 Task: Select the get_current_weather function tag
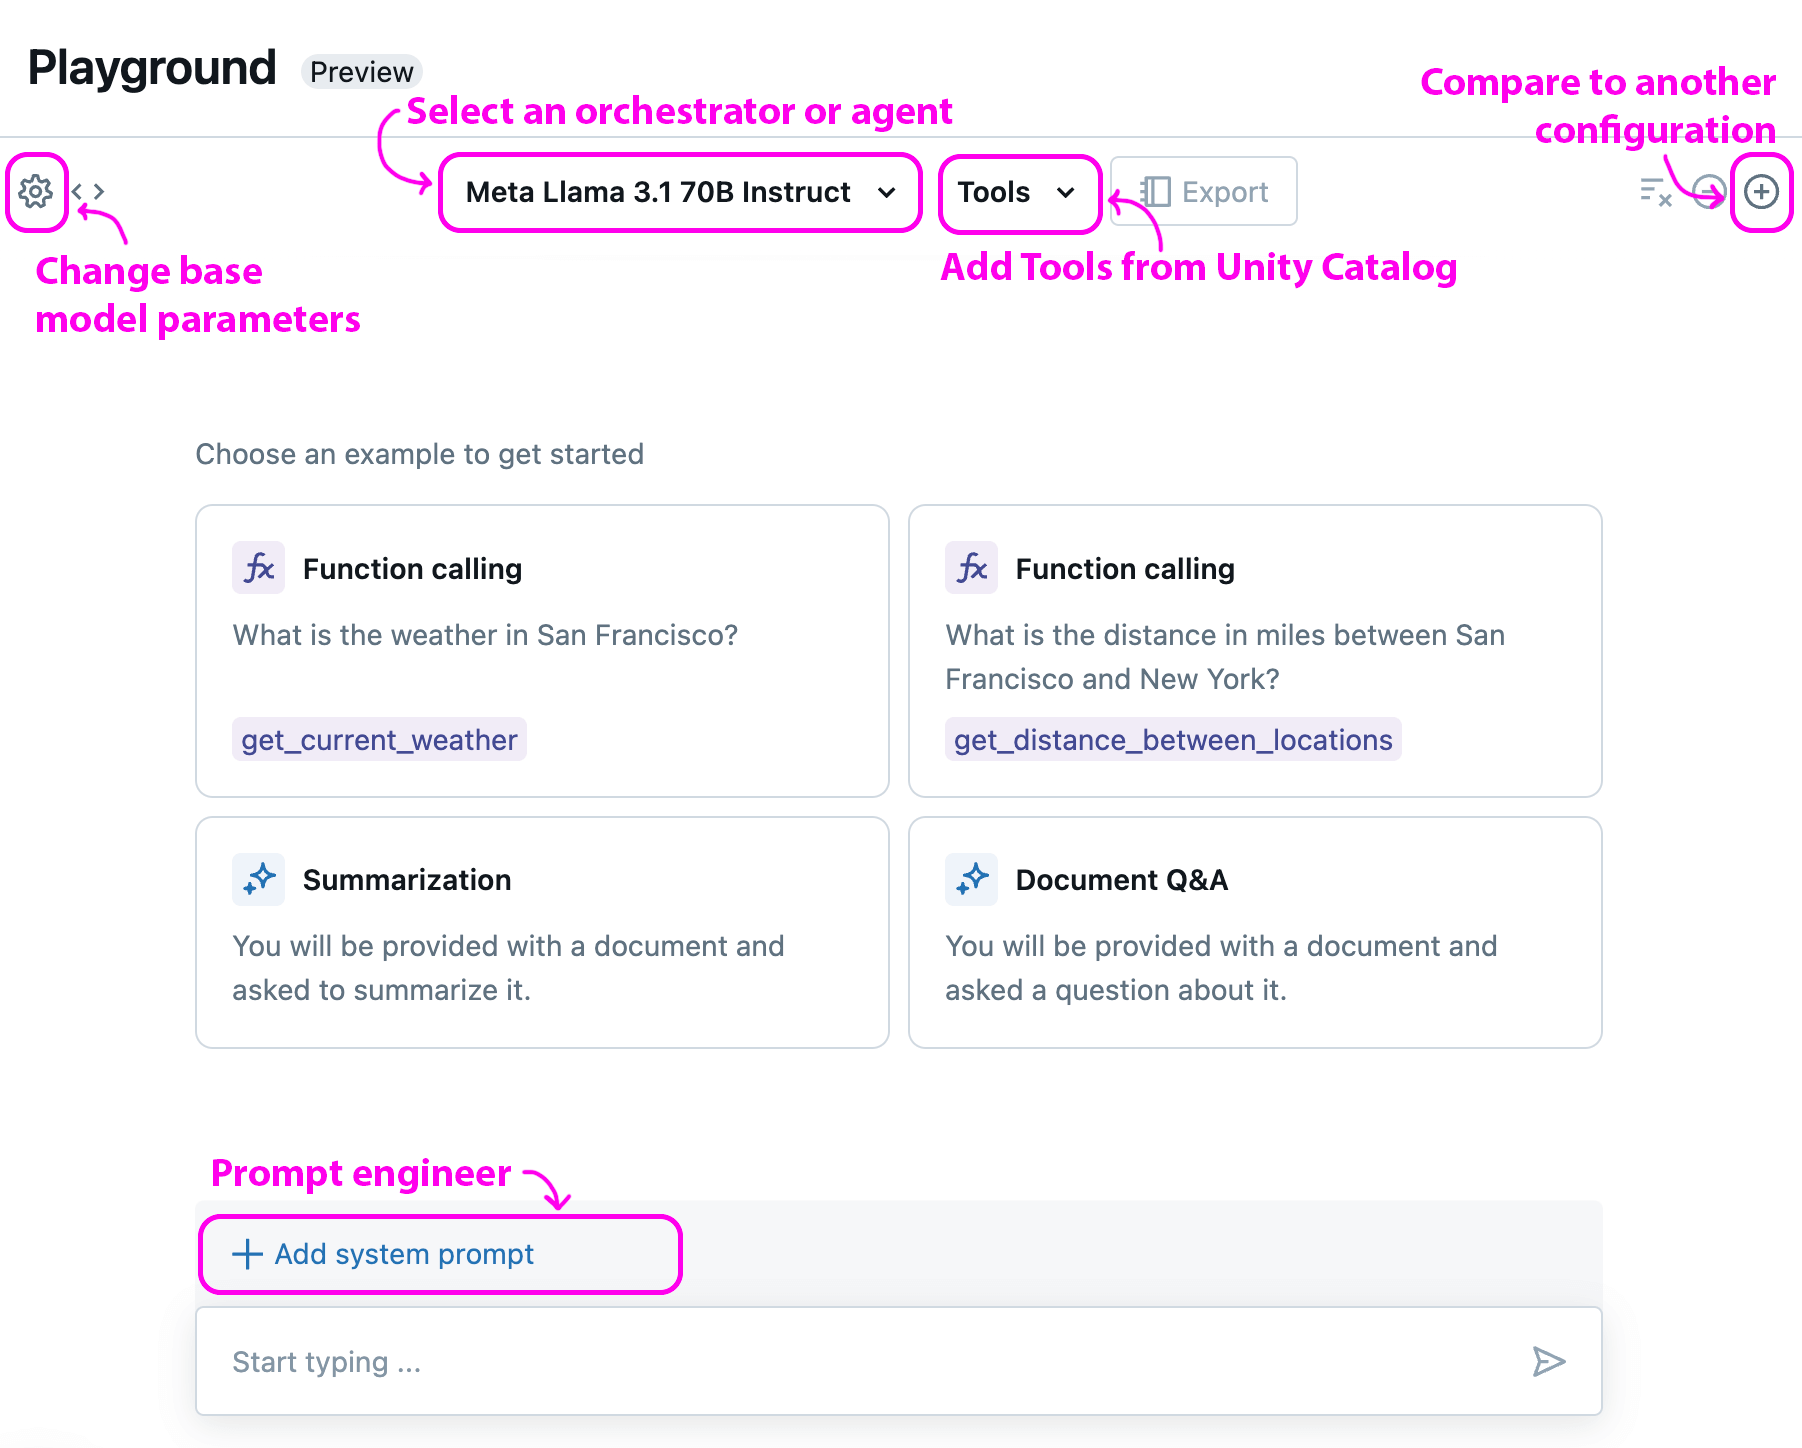click(x=379, y=740)
